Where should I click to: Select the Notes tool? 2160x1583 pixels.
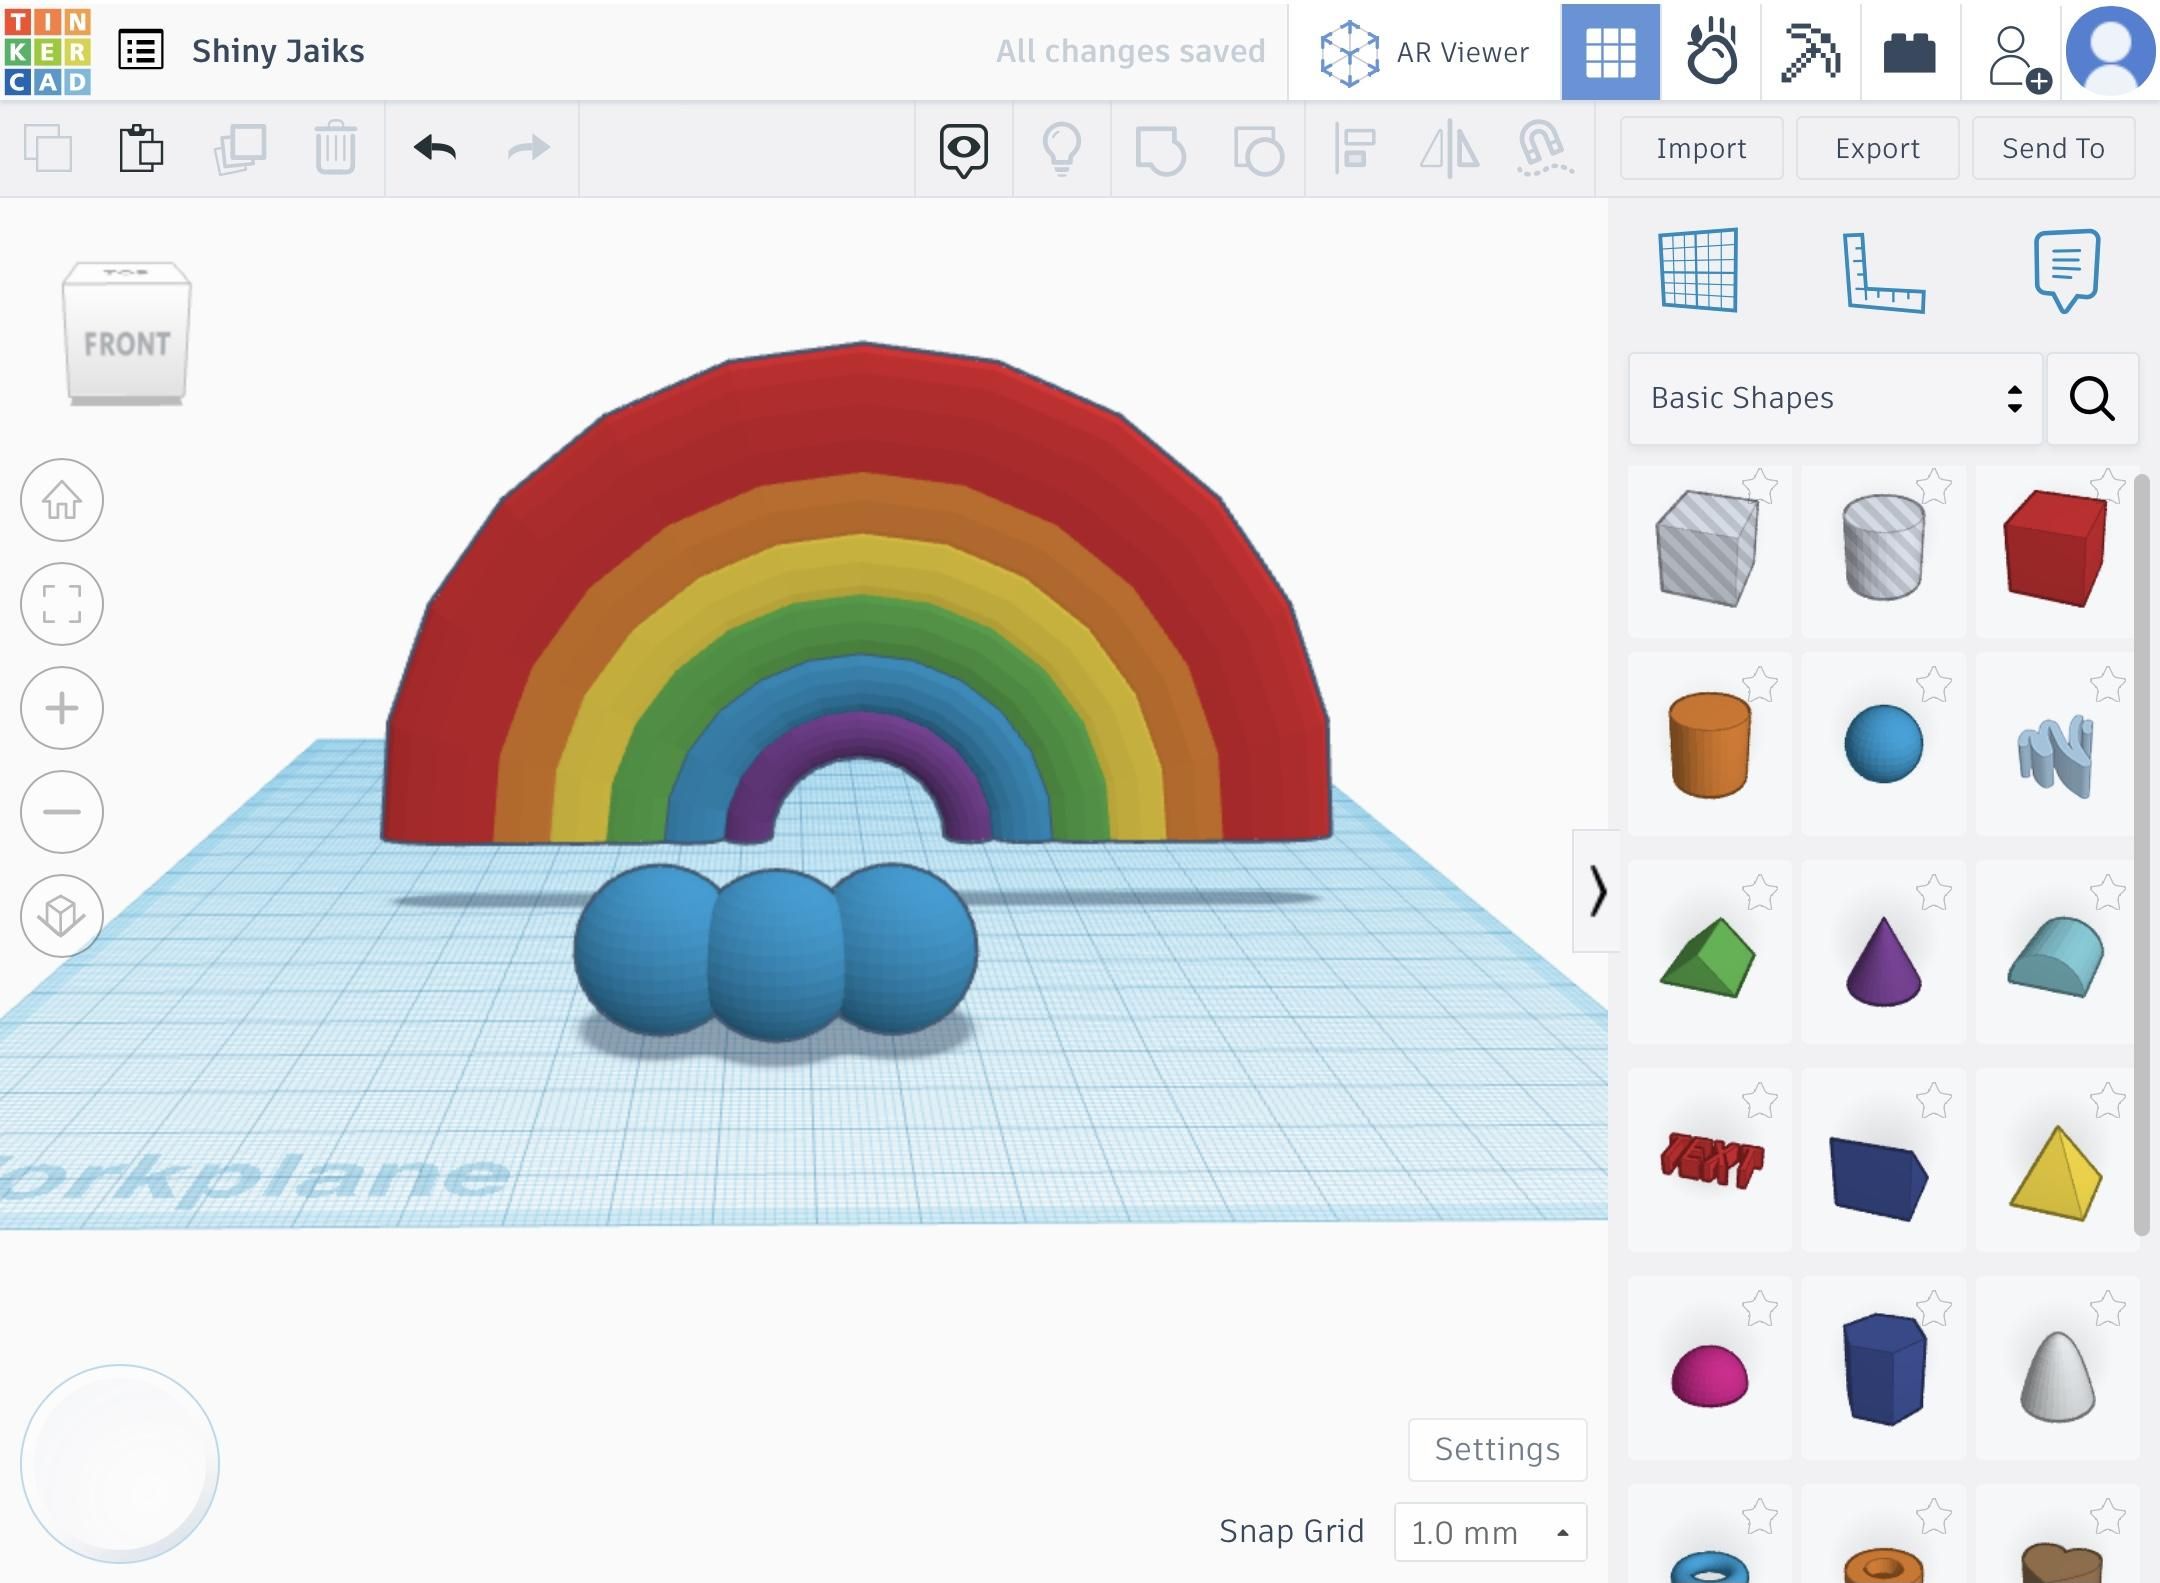(x=2066, y=270)
